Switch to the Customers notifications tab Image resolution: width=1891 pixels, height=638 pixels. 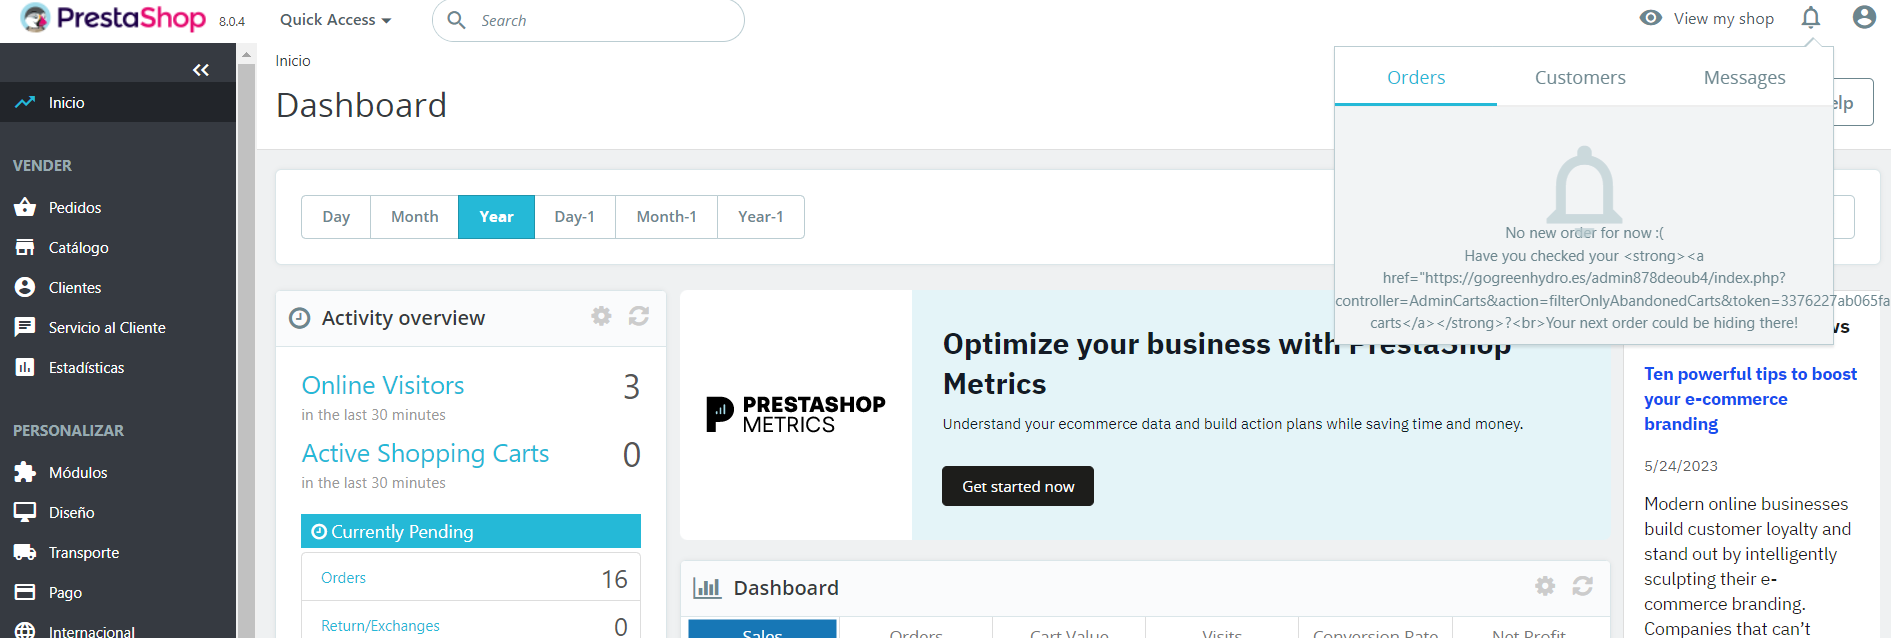[1580, 78]
